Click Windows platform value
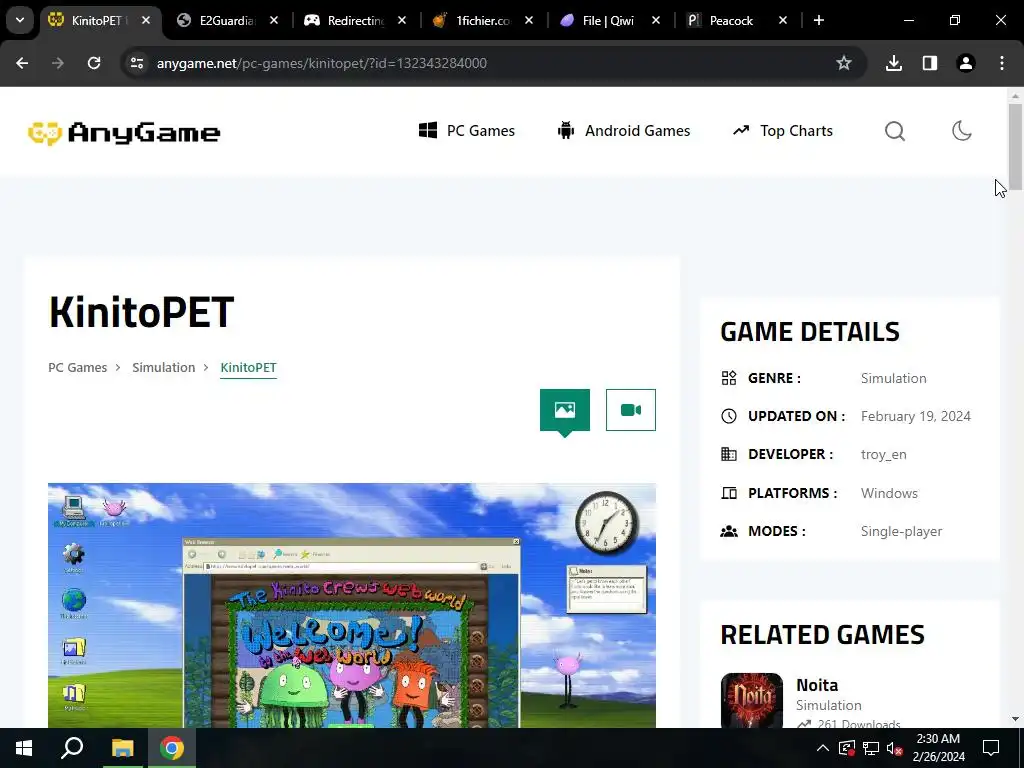The height and width of the screenshot is (768, 1024). 889,493
